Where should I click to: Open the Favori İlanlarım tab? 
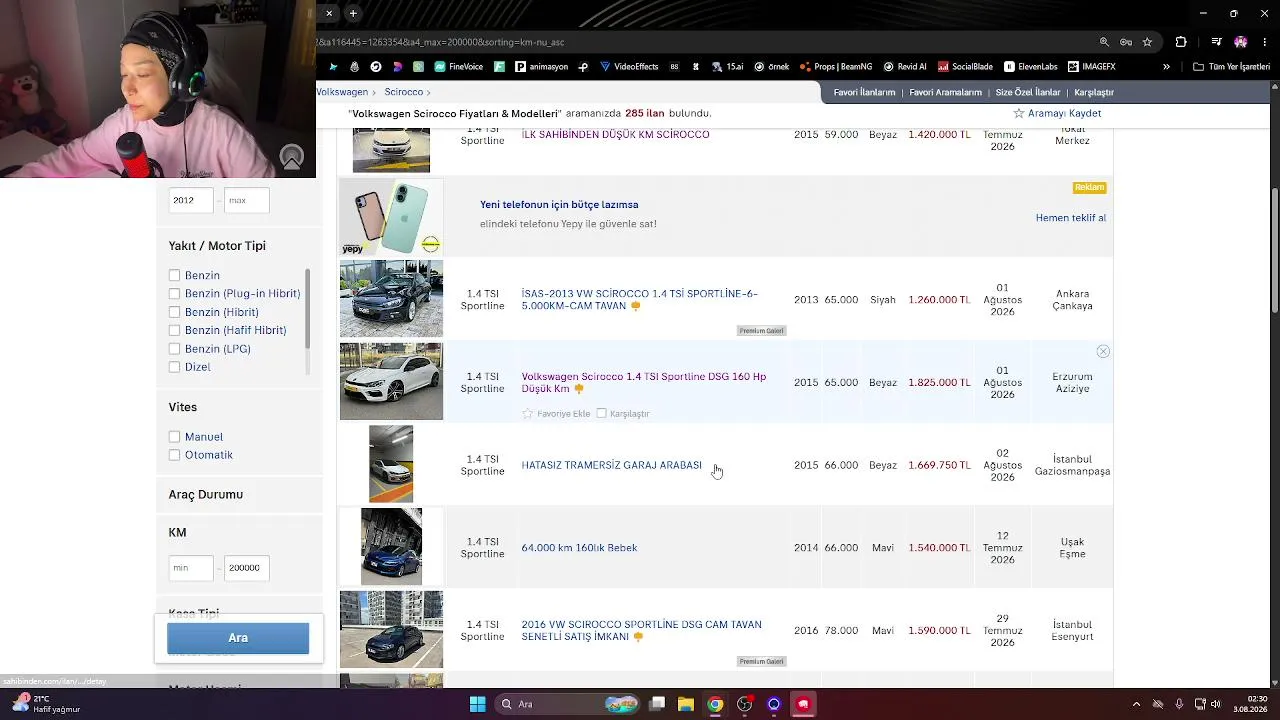click(864, 92)
